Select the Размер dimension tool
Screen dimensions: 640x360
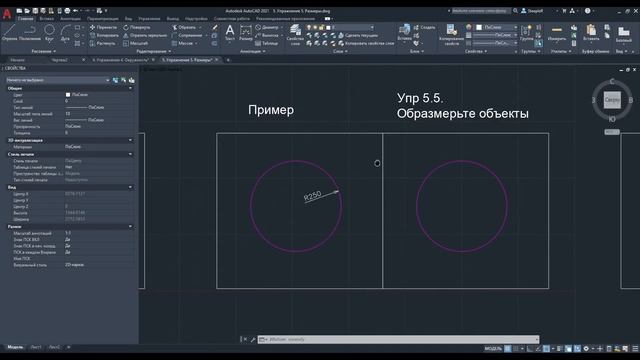246,33
